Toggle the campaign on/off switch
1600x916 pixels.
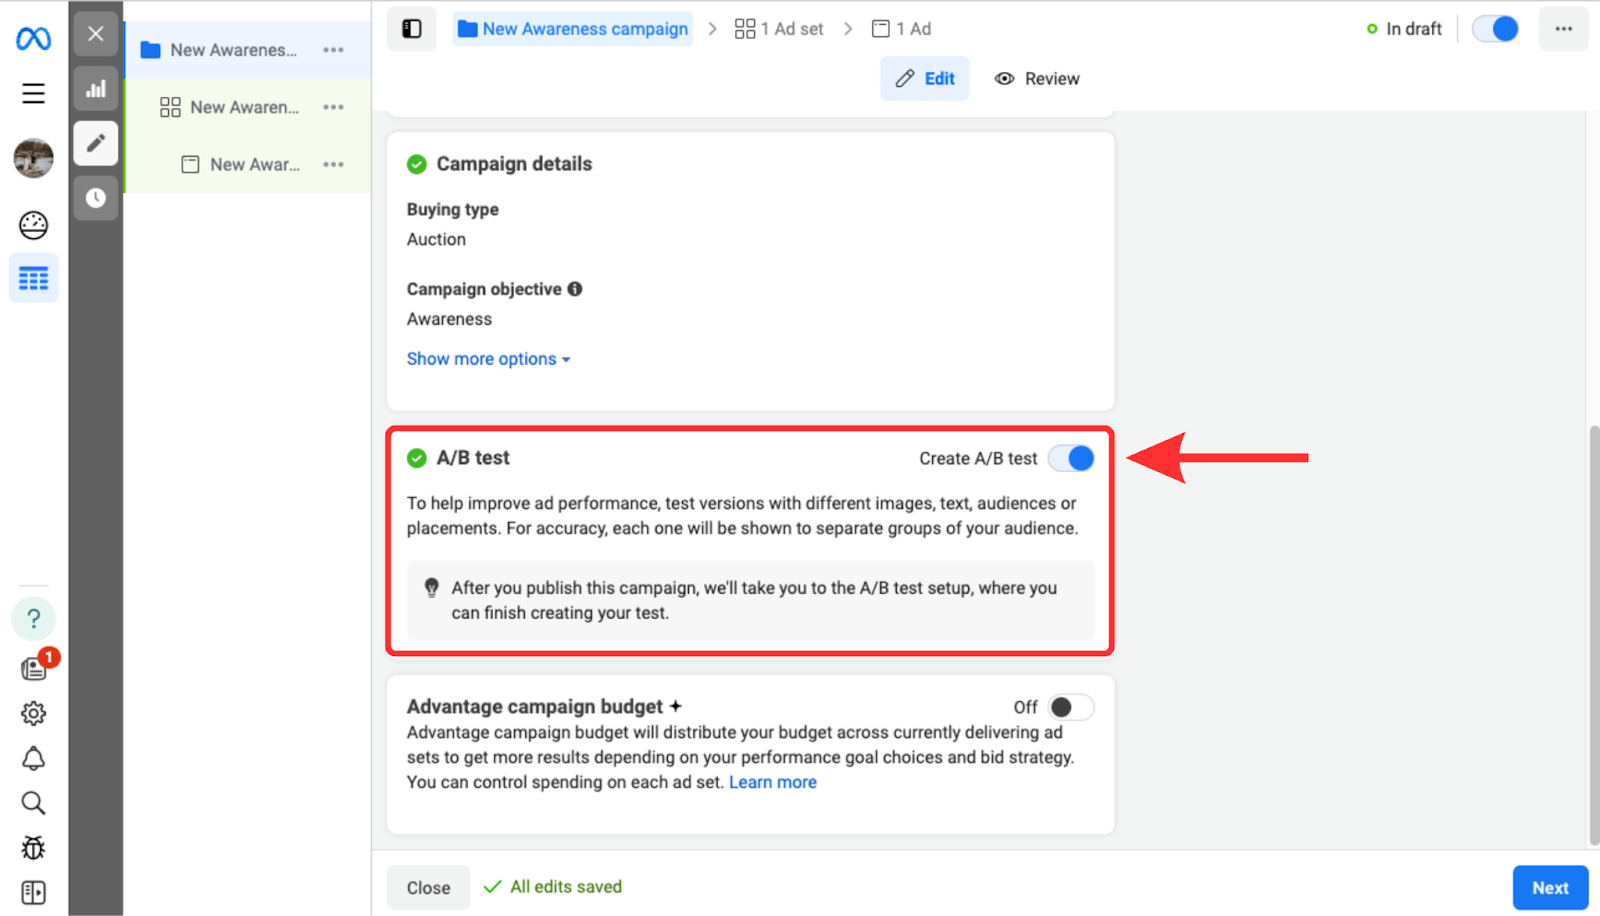point(1495,29)
